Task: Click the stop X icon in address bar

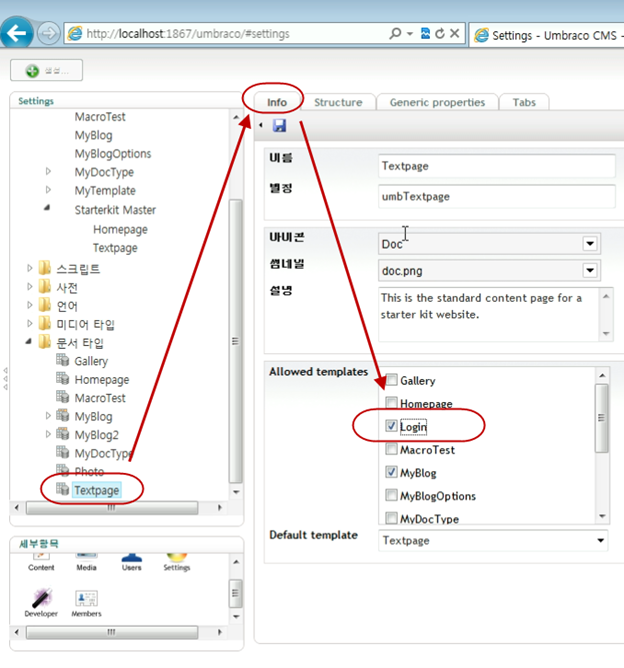Action: pos(454,33)
